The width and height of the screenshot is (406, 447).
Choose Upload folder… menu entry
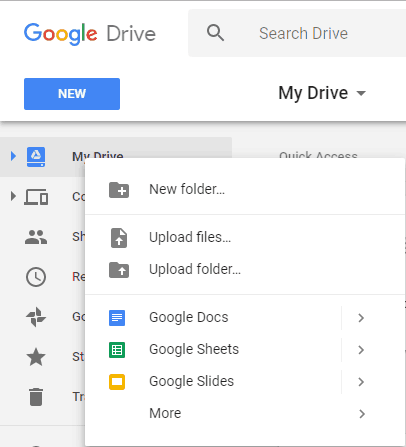(245, 269)
